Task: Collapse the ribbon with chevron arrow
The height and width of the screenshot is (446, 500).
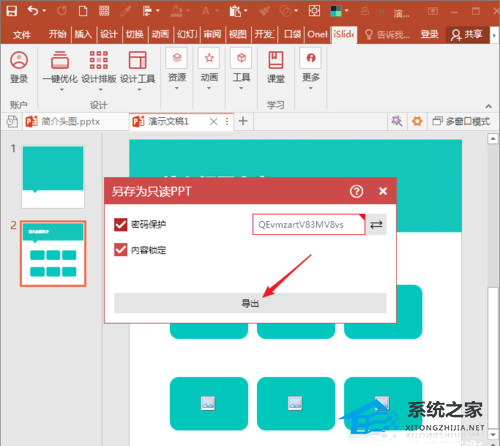Action: [488, 106]
